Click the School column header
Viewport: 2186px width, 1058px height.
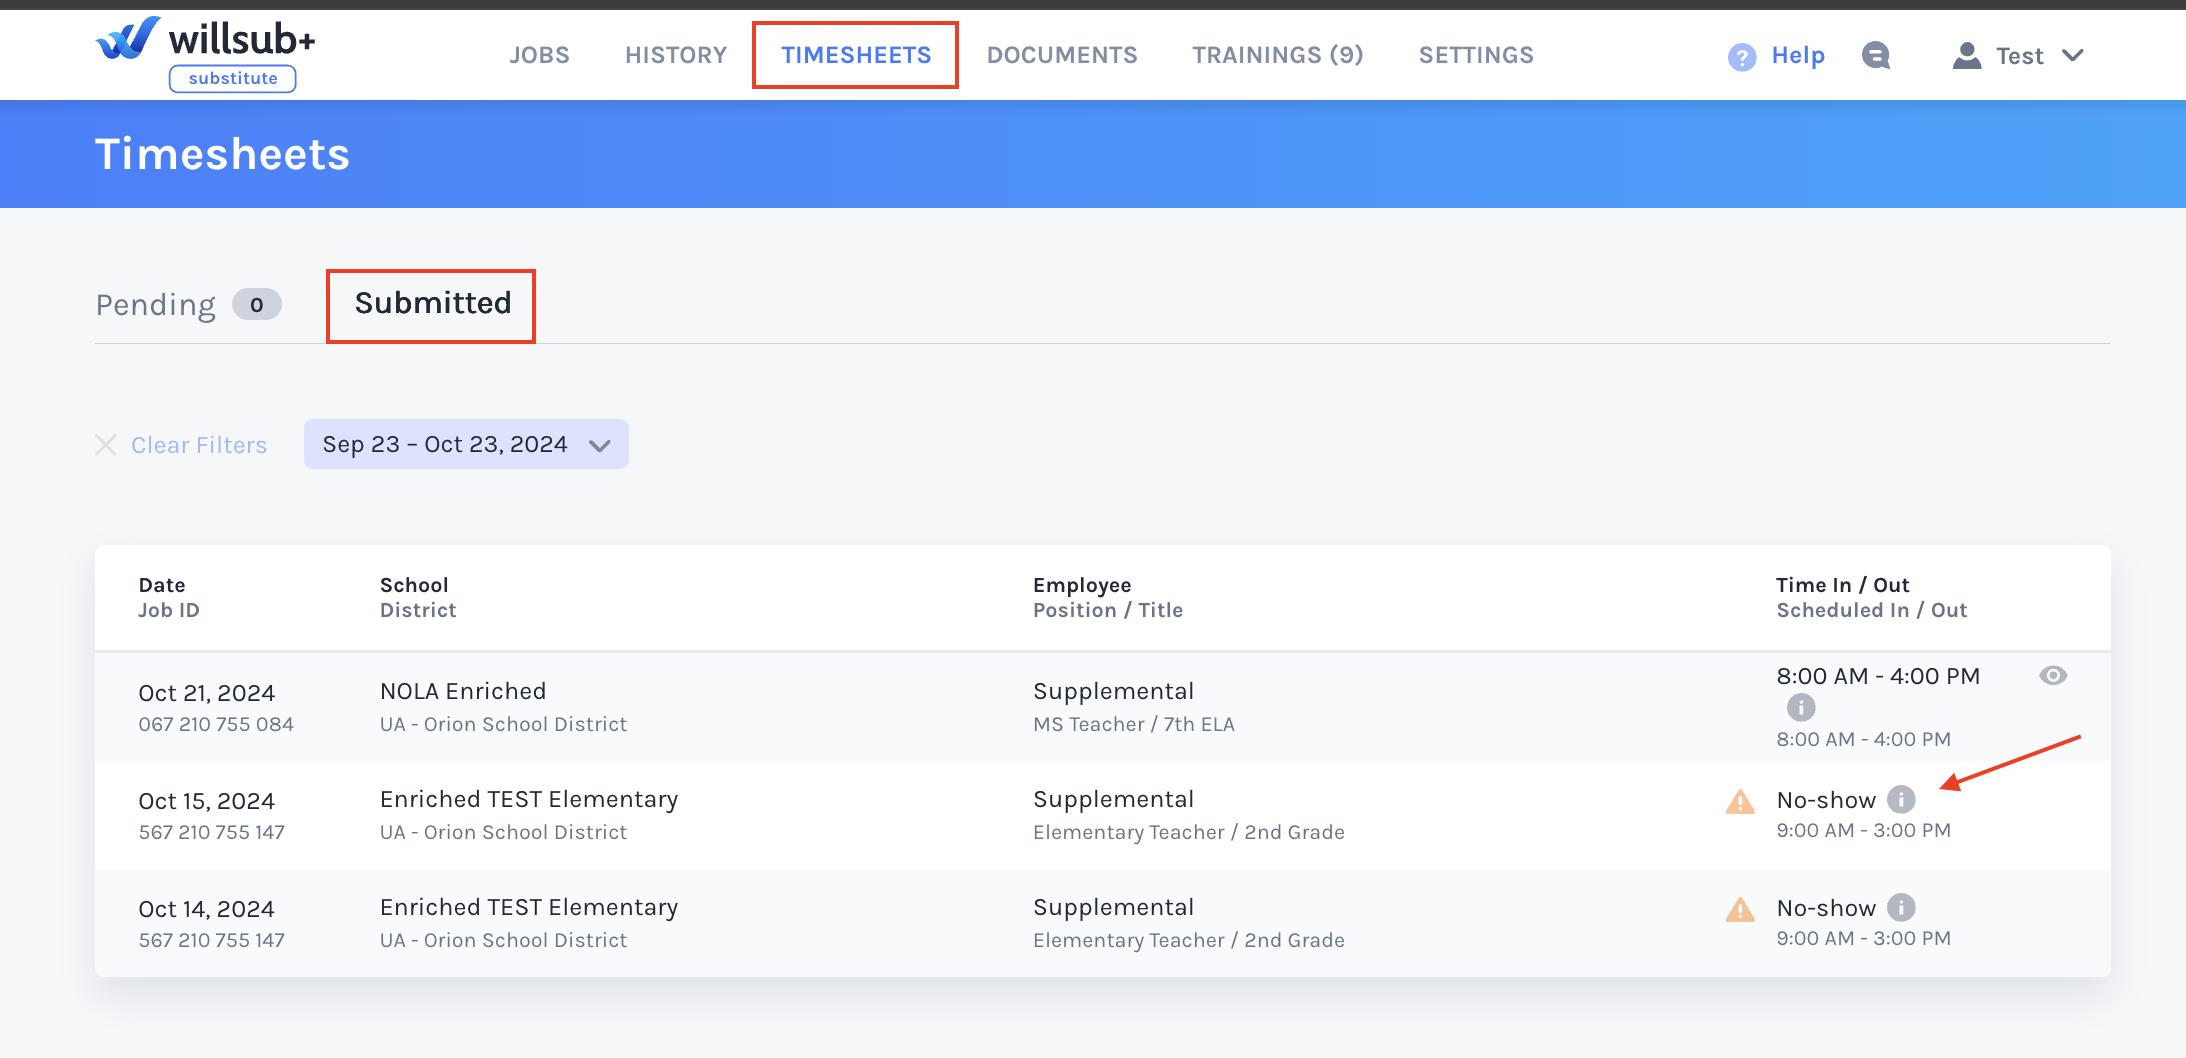point(414,585)
